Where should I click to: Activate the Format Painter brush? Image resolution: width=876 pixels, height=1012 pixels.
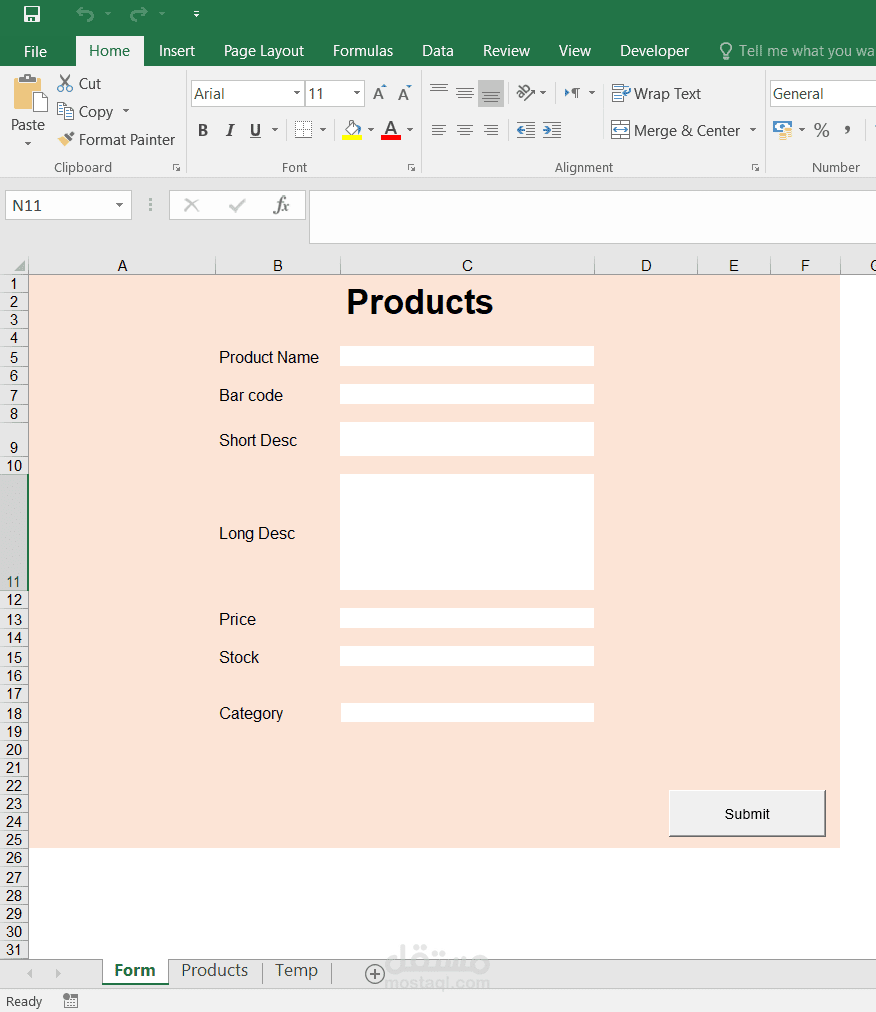point(116,139)
